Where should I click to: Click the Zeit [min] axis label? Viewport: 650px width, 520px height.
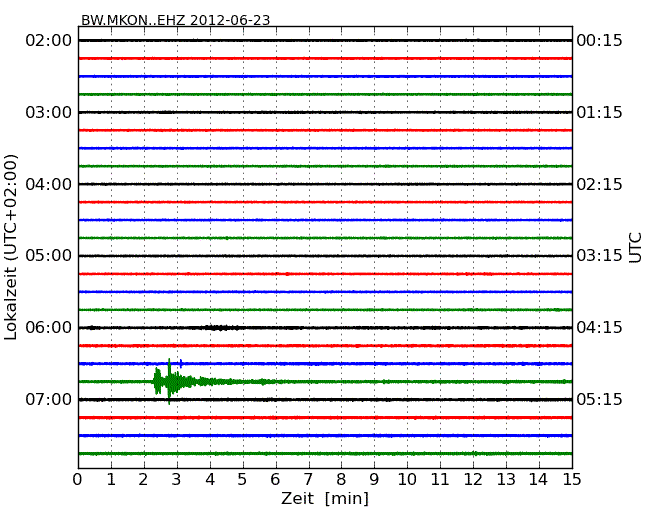[x=325, y=498]
